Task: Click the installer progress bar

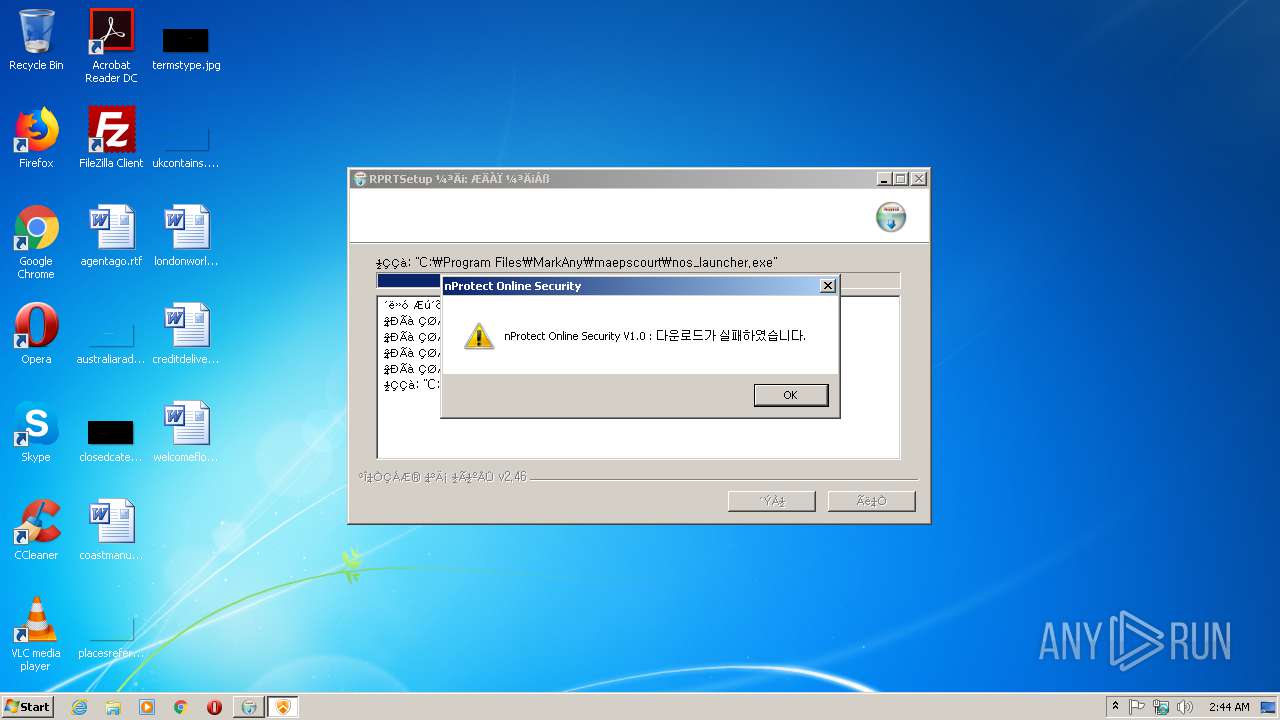Action: click(x=638, y=281)
